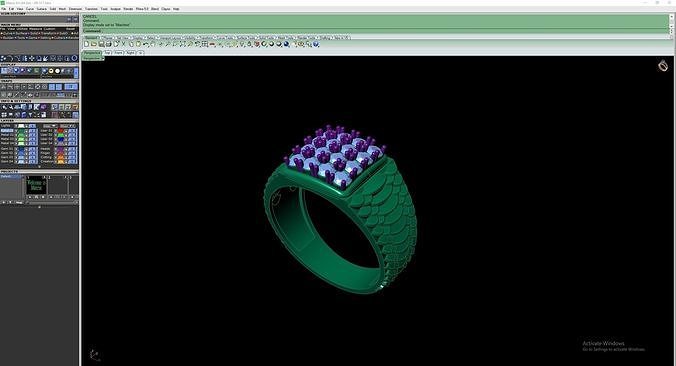The image size is (676, 366).
Task: Click the Welcome to Matrix project thumbnail
Action: (x=36, y=185)
